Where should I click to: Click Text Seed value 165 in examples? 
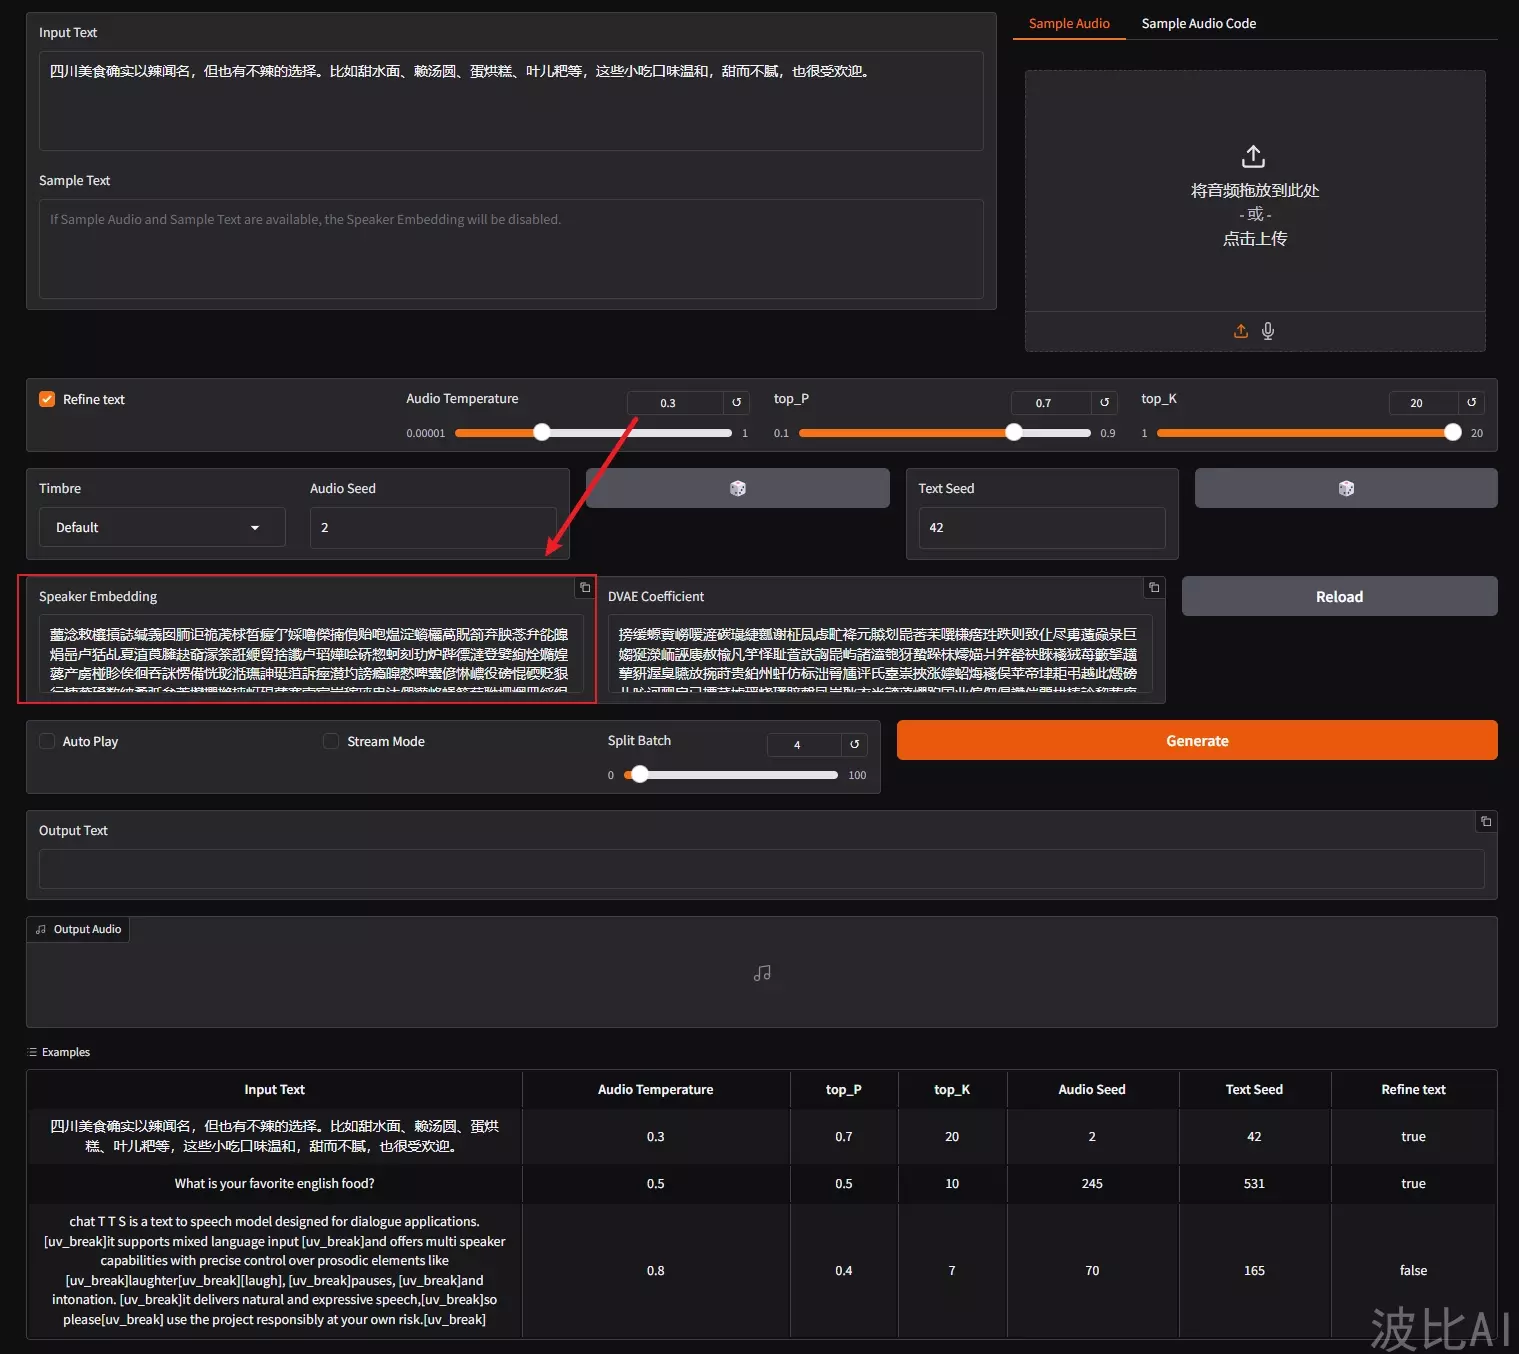[x=1254, y=1270]
